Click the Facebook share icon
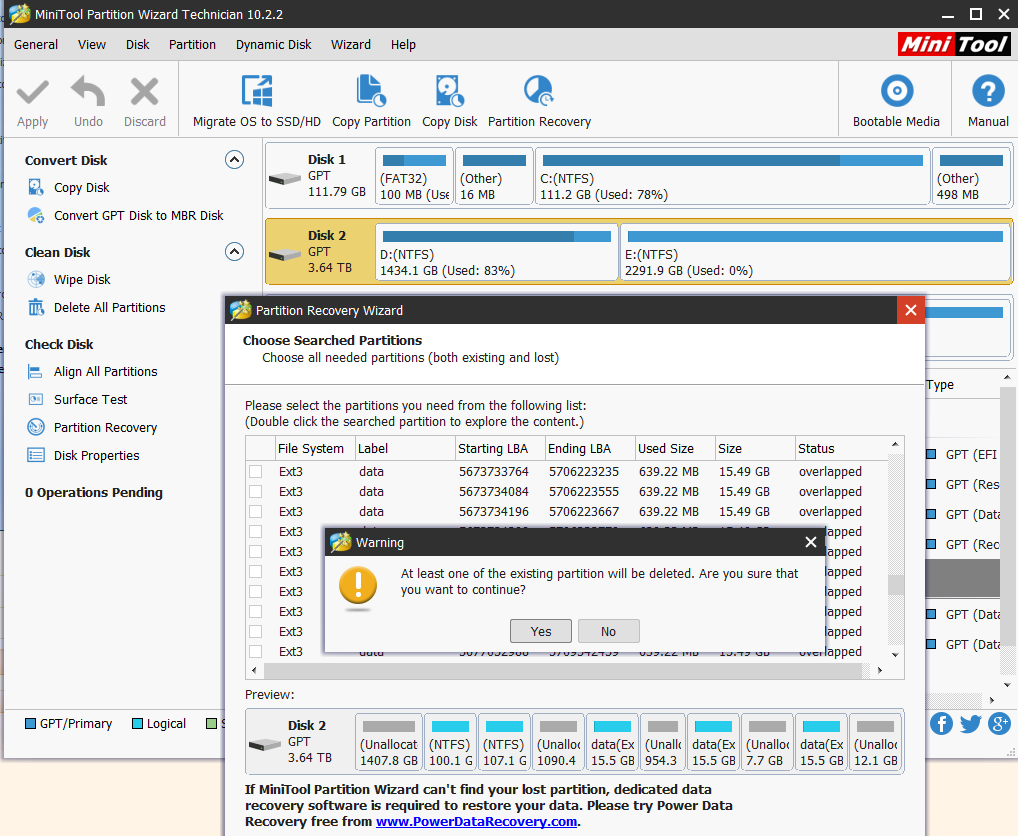 tap(941, 723)
